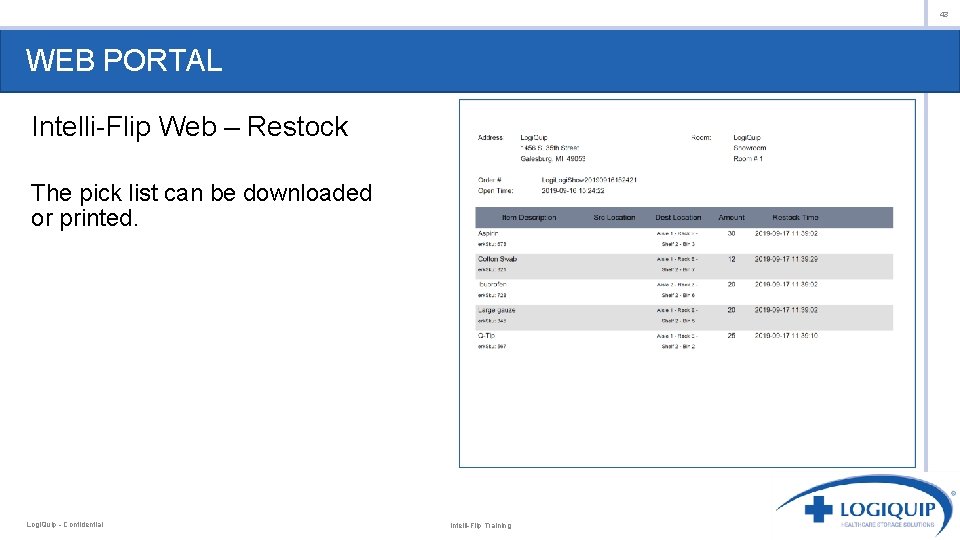Select the WEB PORTAL slide title
This screenshot has width=960, height=540.
click(x=124, y=61)
